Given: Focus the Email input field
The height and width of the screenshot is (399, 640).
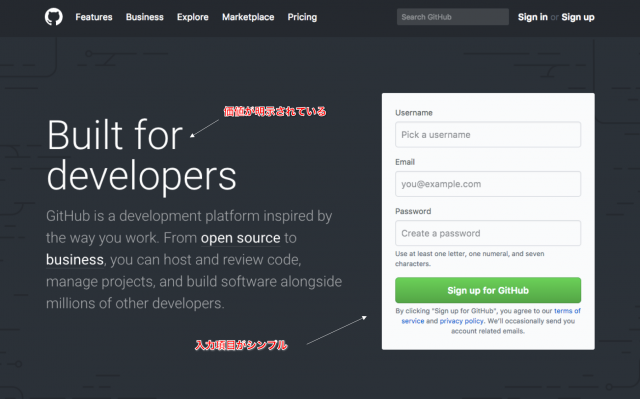Looking at the screenshot, I should 488,184.
